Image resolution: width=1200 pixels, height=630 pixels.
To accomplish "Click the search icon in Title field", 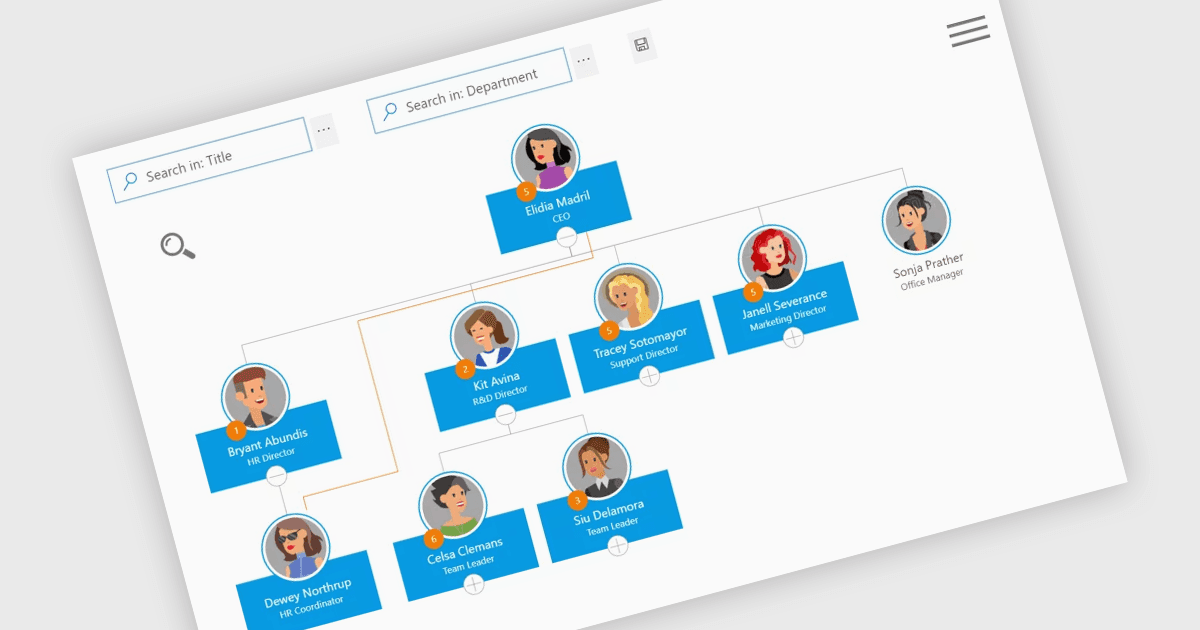I will 130,180.
